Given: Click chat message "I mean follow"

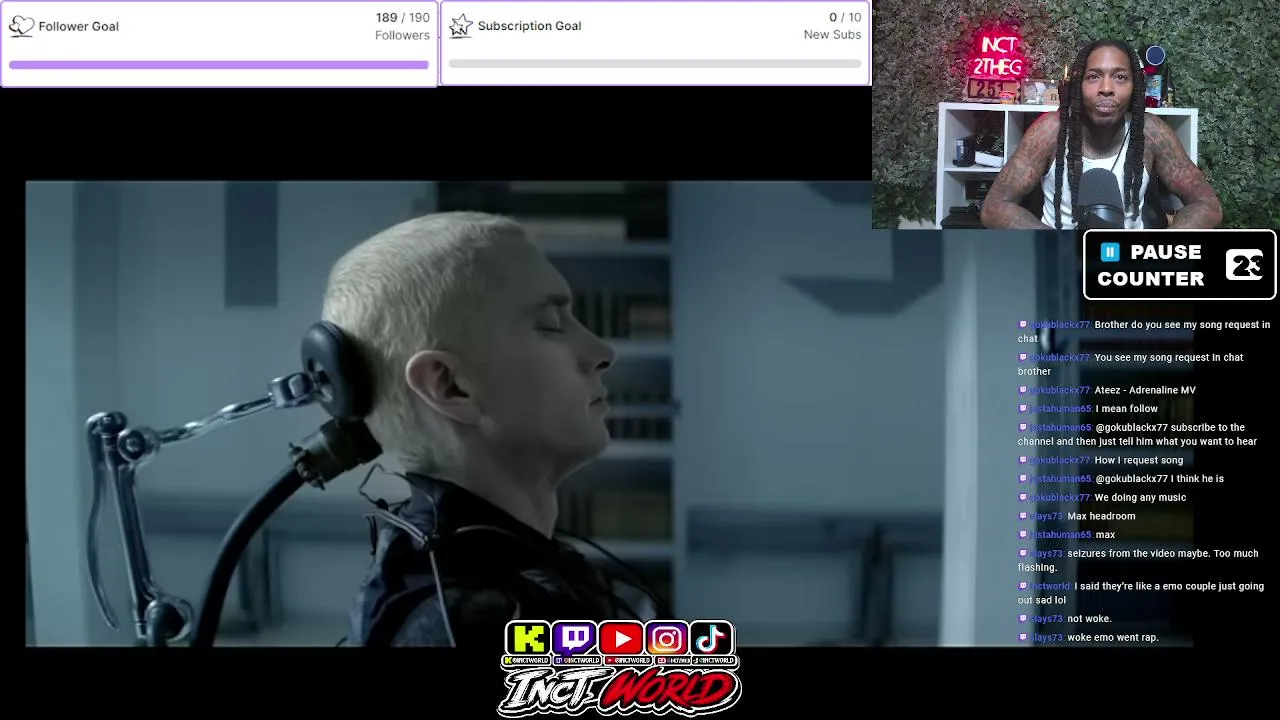Looking at the screenshot, I should [1126, 409].
